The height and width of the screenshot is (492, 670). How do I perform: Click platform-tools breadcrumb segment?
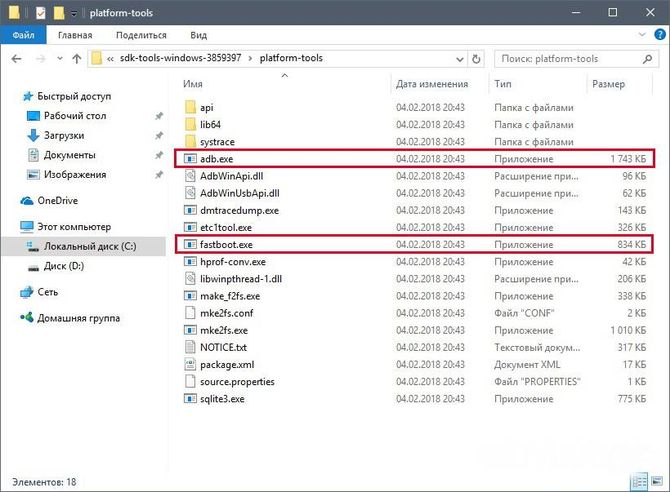(291, 58)
